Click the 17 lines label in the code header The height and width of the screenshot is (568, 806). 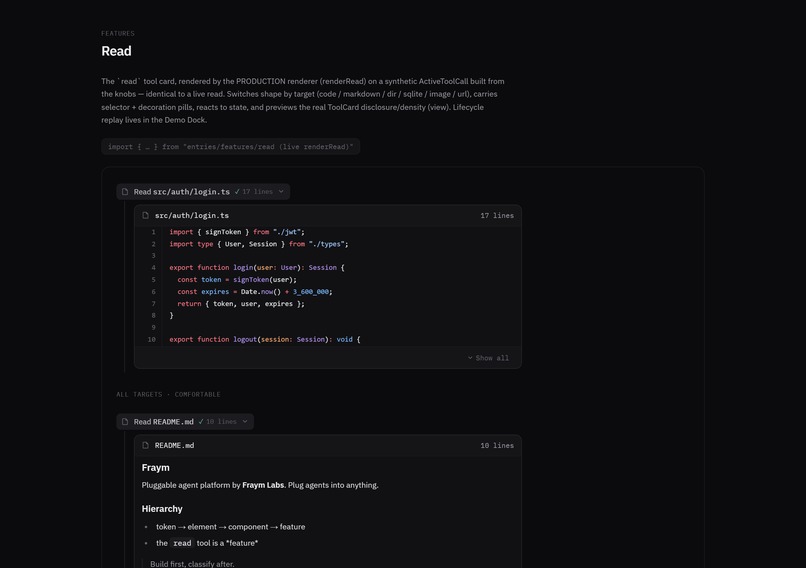click(497, 215)
